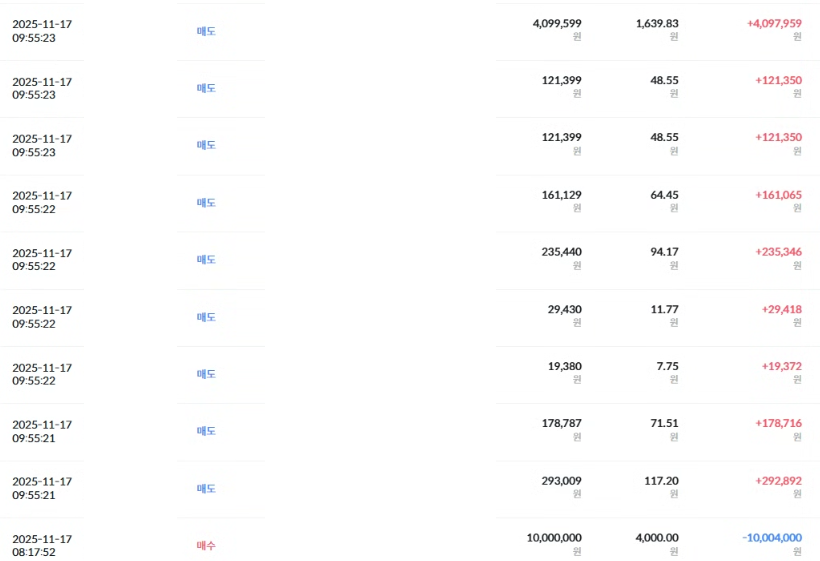
Task: Click the 4,000.00 fee value
Action: coord(657,538)
